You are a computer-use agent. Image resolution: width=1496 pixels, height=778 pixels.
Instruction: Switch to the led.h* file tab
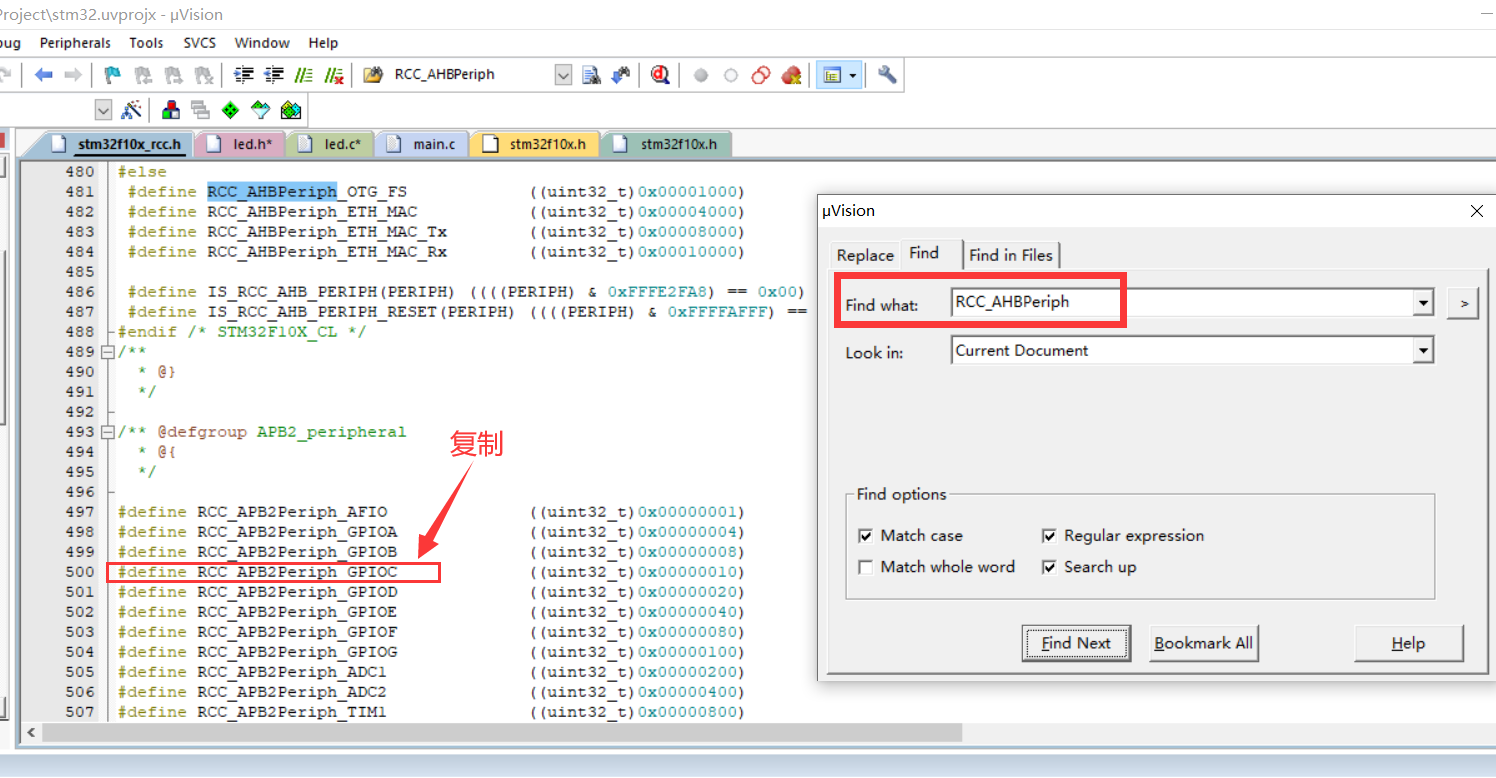(x=244, y=144)
